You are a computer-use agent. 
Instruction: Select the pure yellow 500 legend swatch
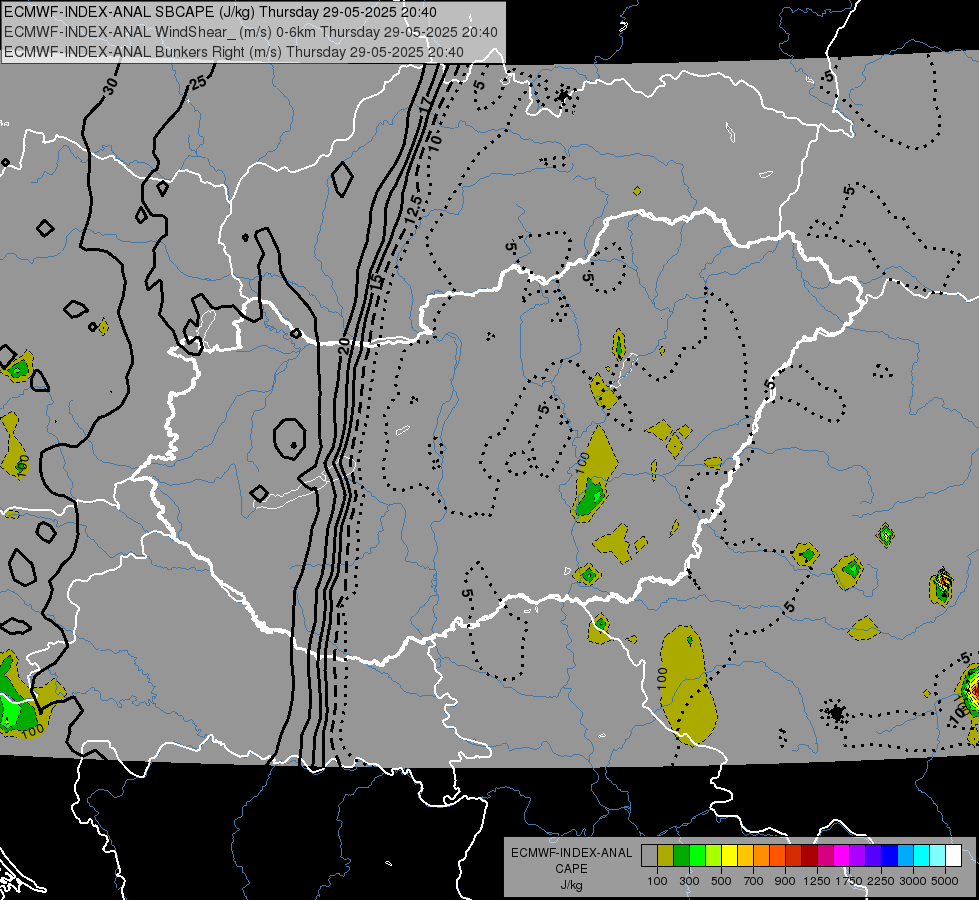tap(729, 855)
